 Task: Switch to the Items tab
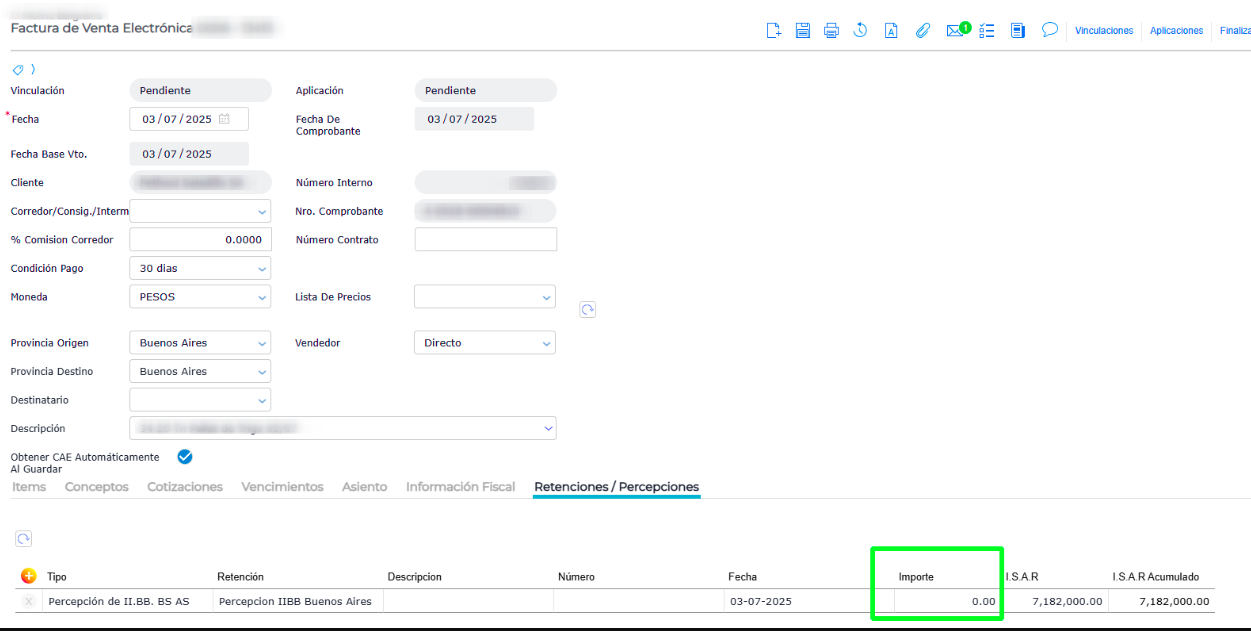pos(29,487)
